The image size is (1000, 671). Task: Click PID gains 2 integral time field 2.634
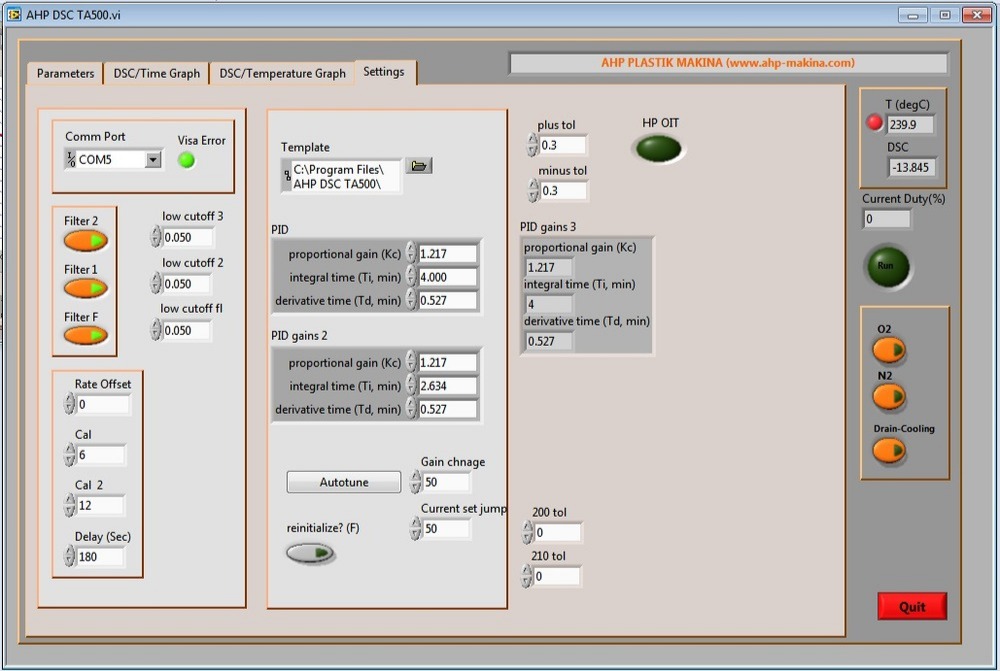pyautogui.click(x=448, y=386)
